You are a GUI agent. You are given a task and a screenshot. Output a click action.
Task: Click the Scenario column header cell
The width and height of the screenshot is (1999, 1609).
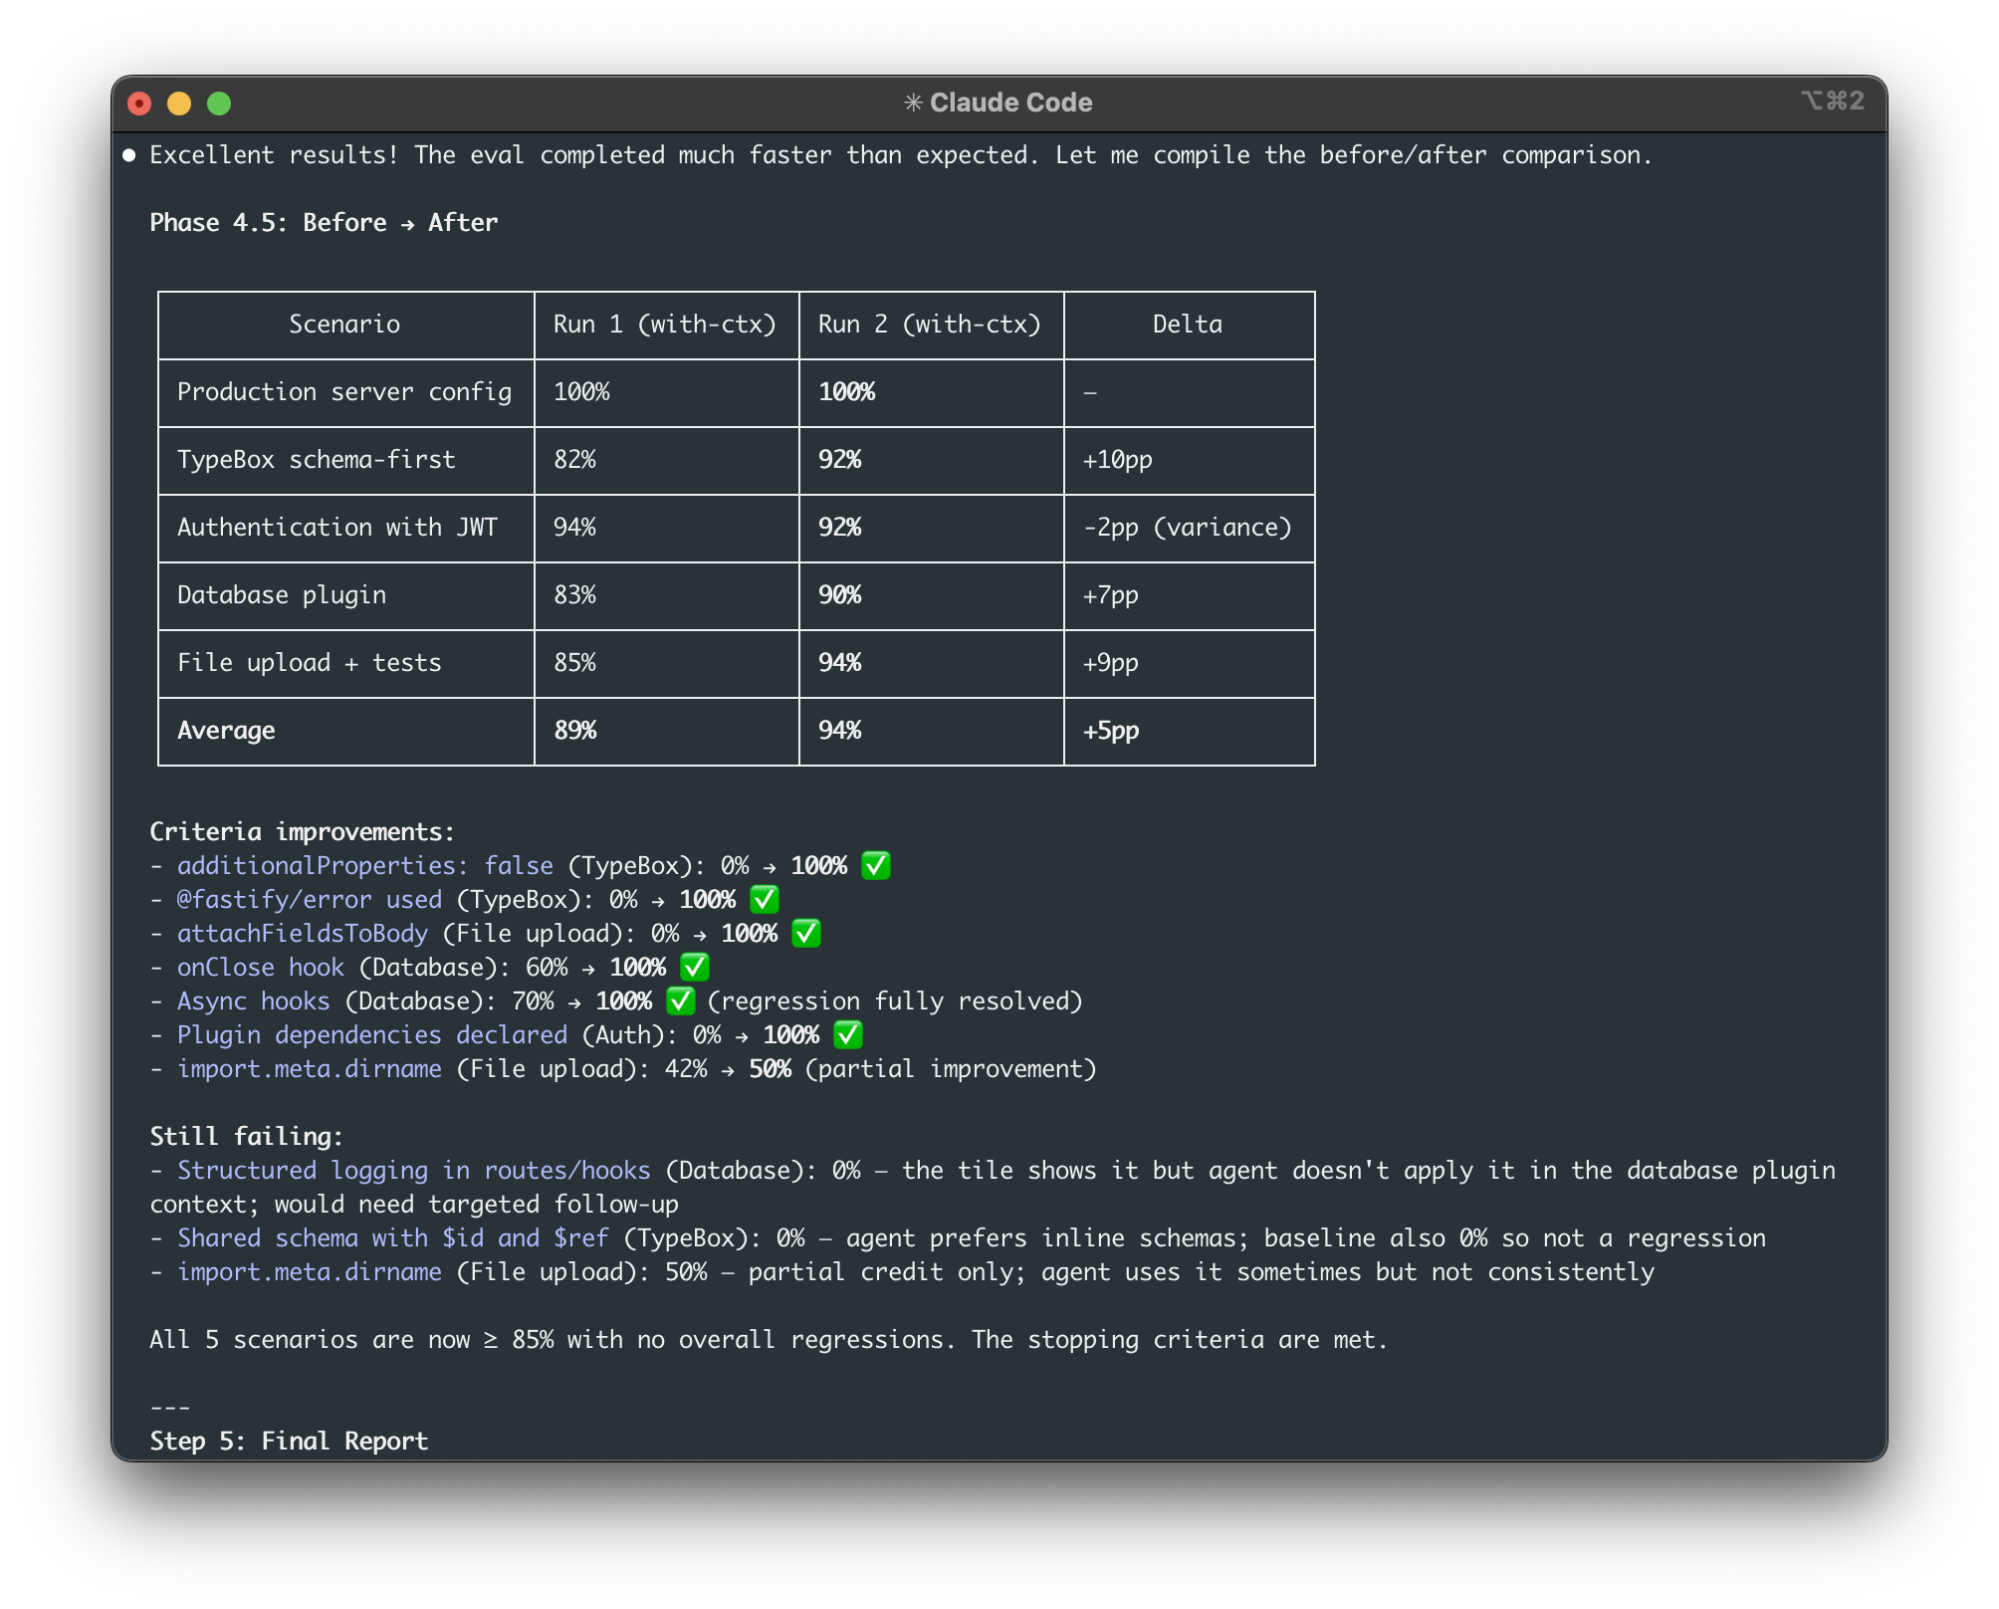[x=344, y=324]
